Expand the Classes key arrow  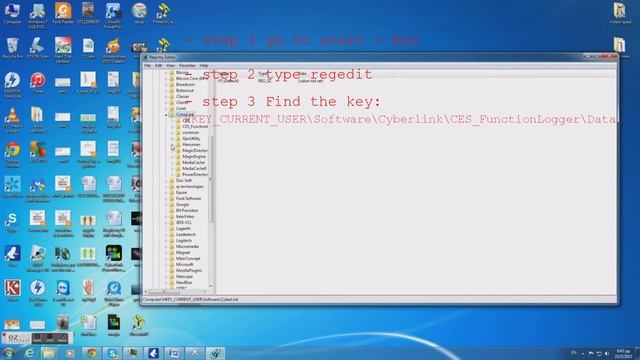[167, 97]
